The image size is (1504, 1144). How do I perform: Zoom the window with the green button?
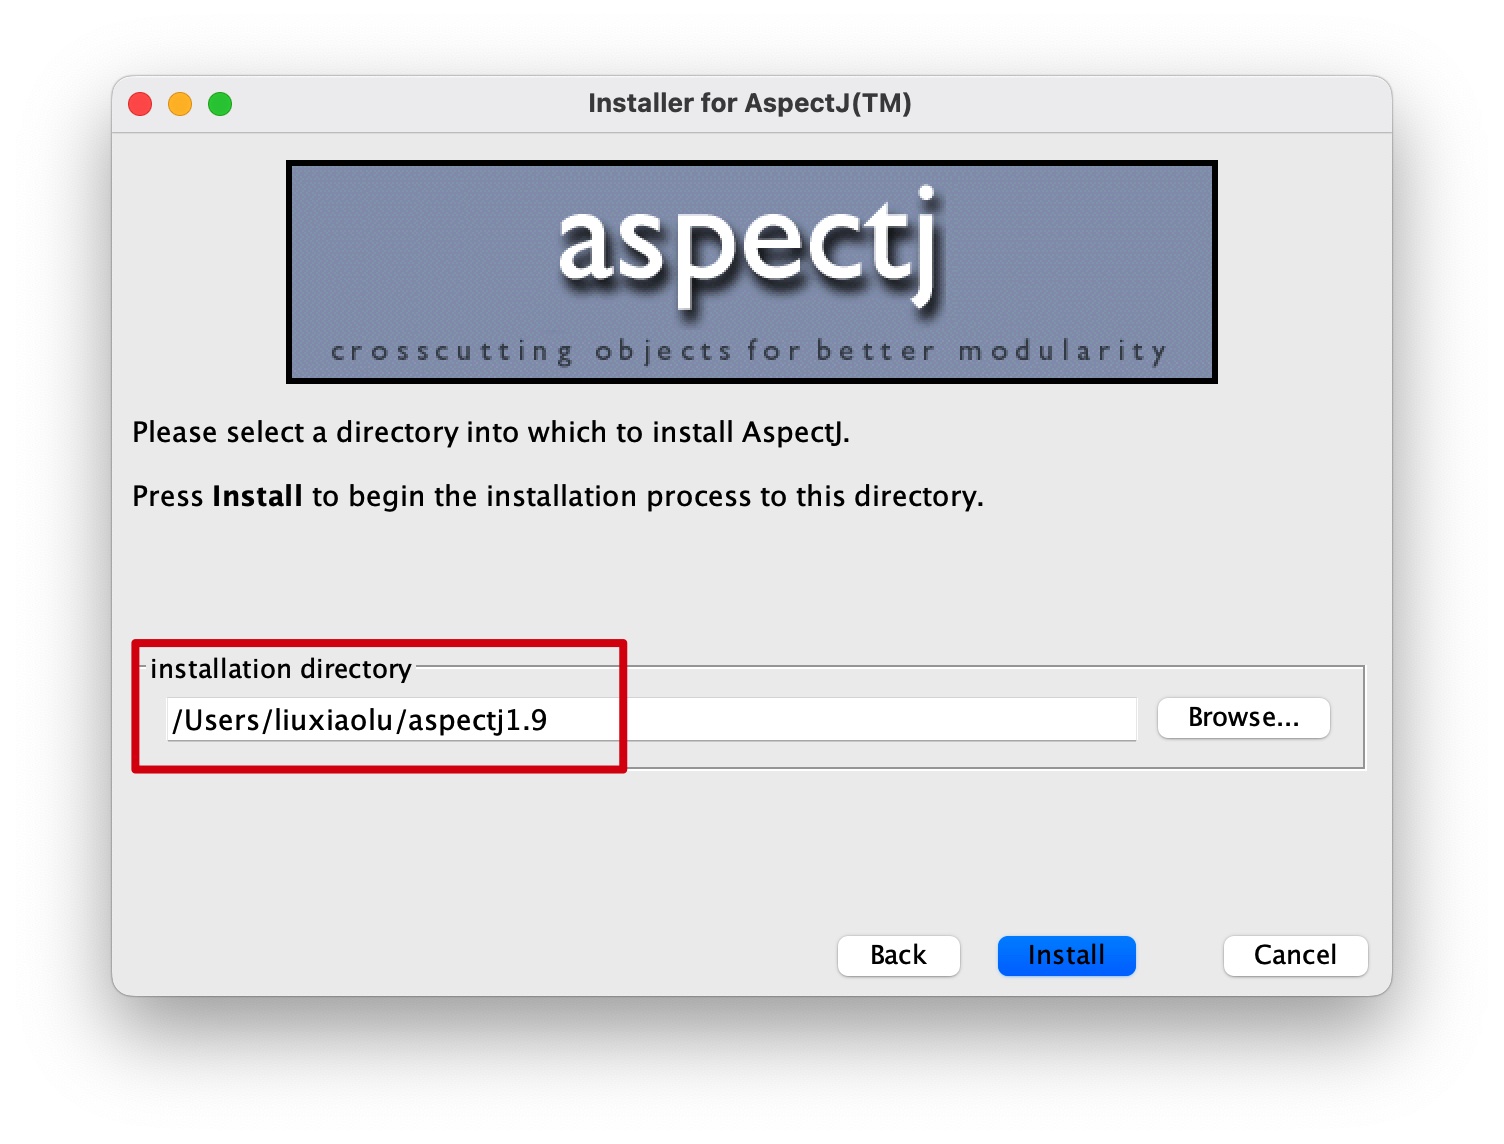(x=220, y=104)
